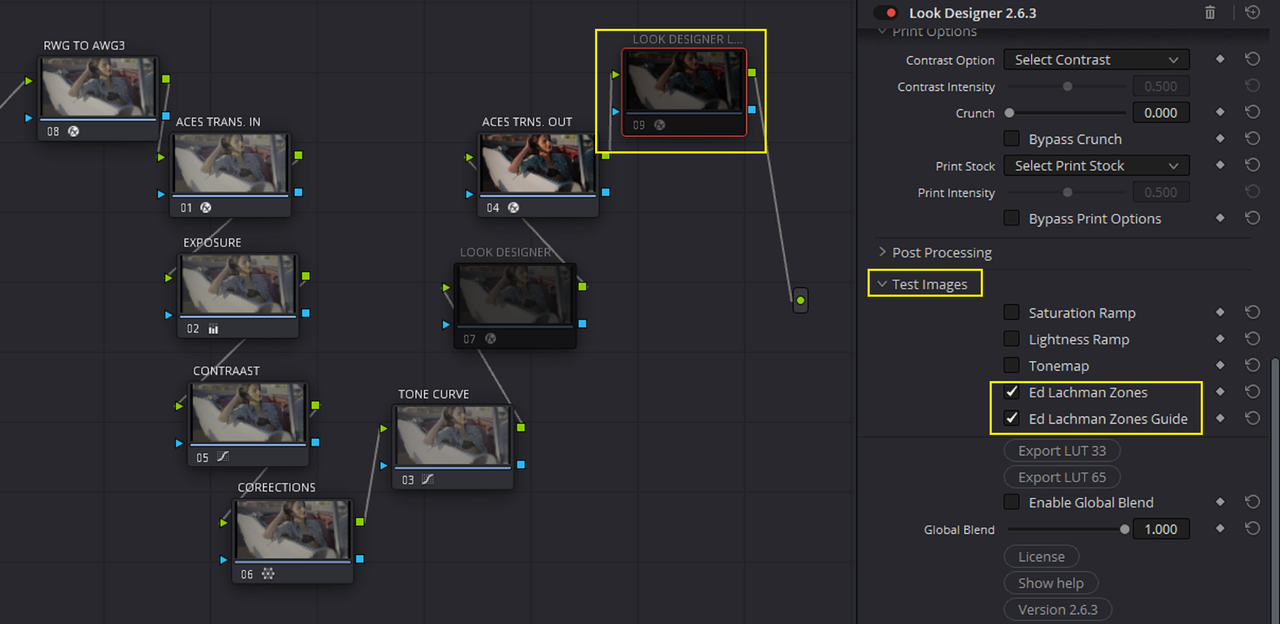The width and height of the screenshot is (1280, 624).
Task: Reset the Contrast Option parameter
Action: pyautogui.click(x=1252, y=60)
